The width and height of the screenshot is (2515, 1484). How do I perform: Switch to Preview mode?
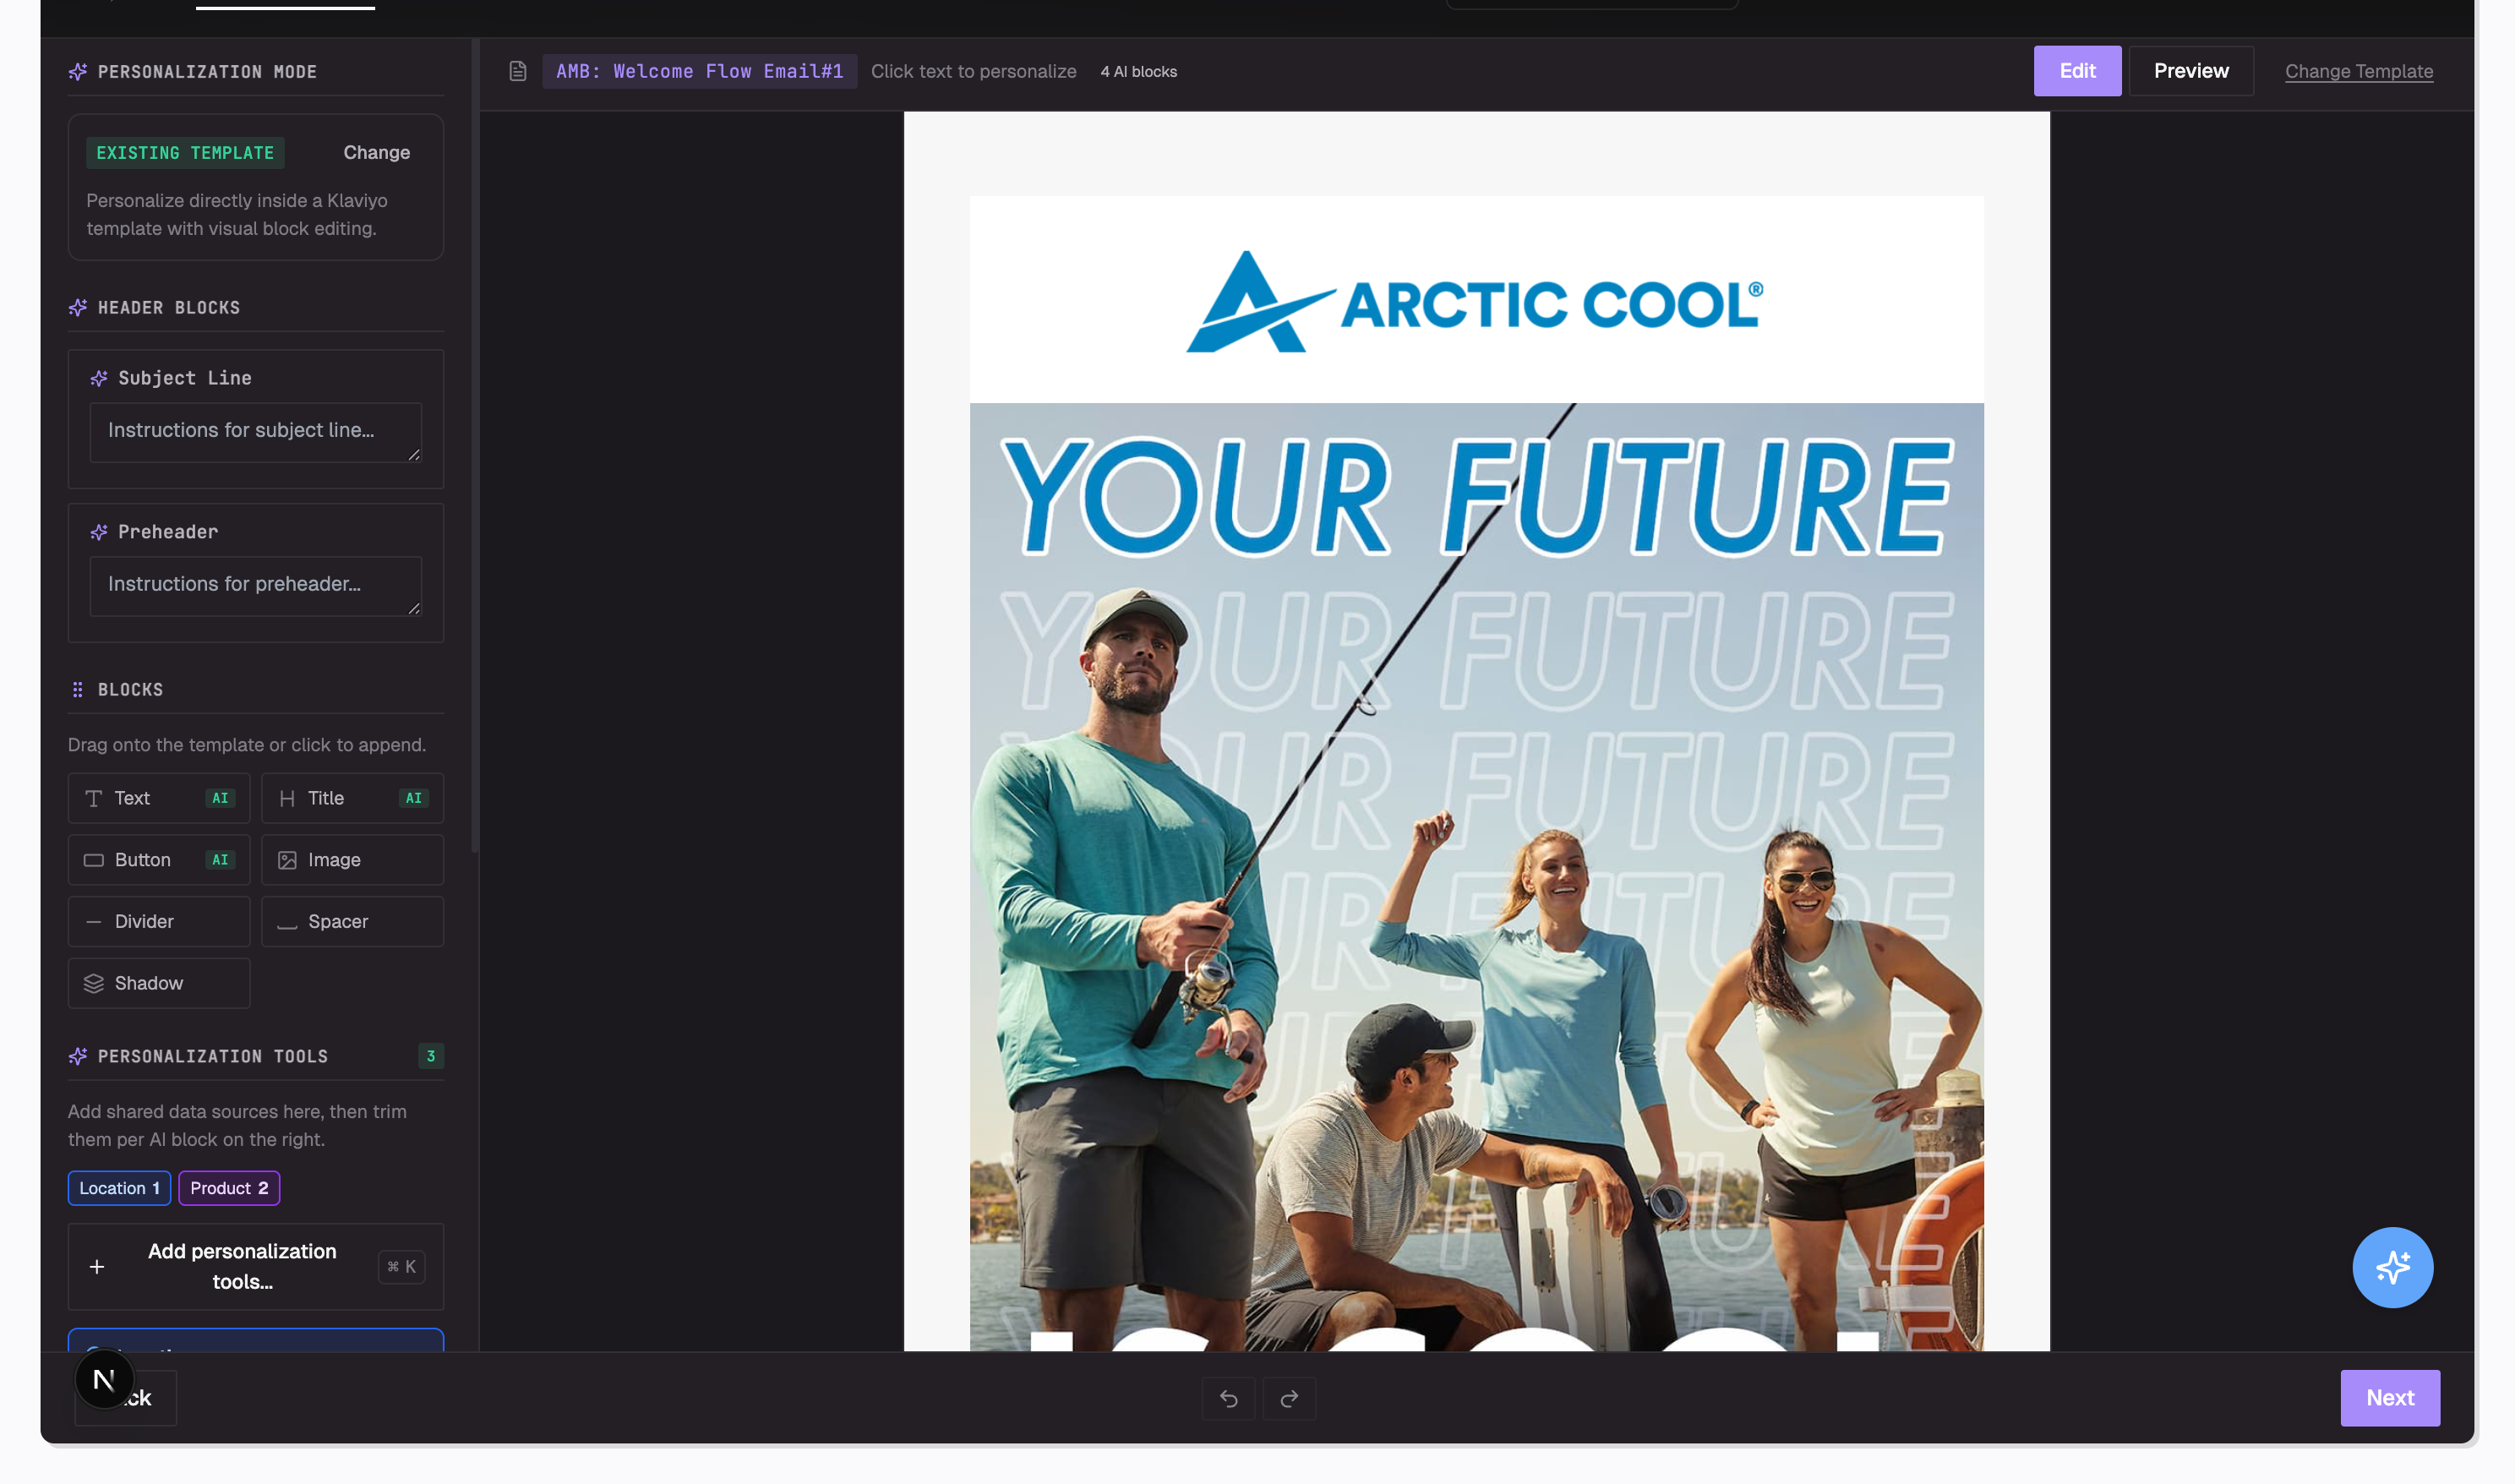click(2190, 71)
